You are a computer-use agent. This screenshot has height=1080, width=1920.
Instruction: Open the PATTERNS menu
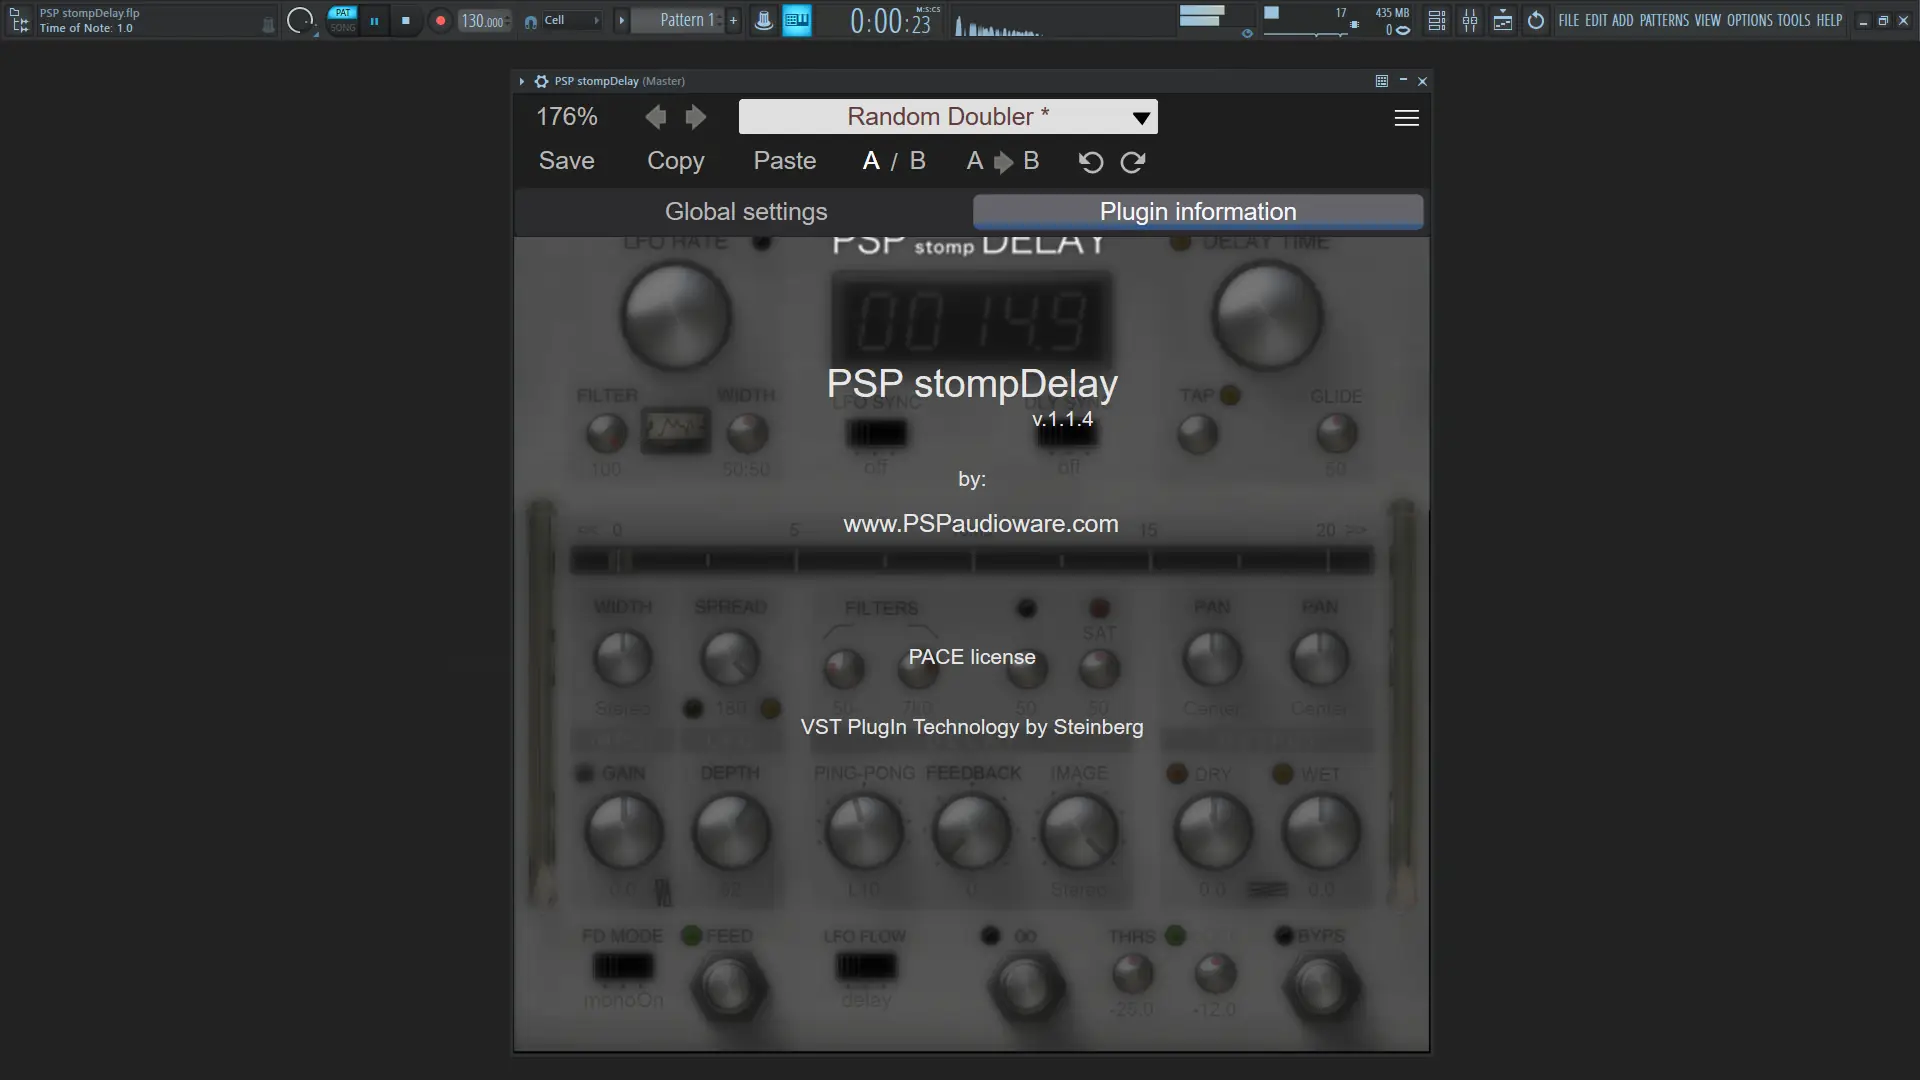[x=1664, y=20]
